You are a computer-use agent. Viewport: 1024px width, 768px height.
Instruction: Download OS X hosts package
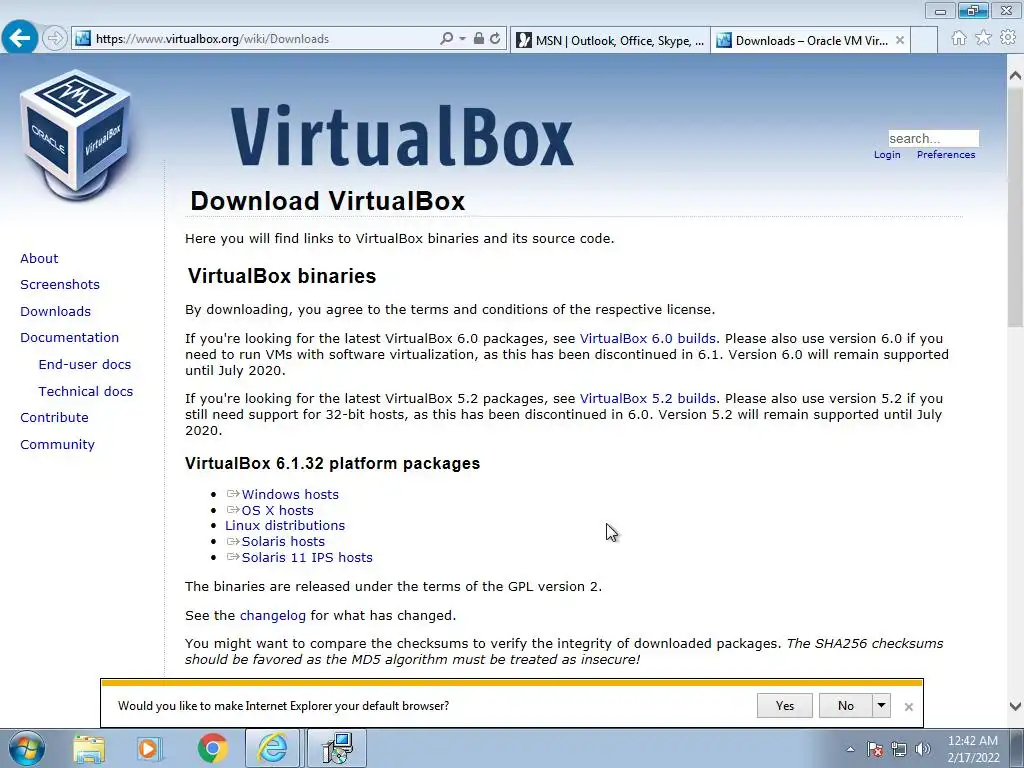tap(278, 510)
